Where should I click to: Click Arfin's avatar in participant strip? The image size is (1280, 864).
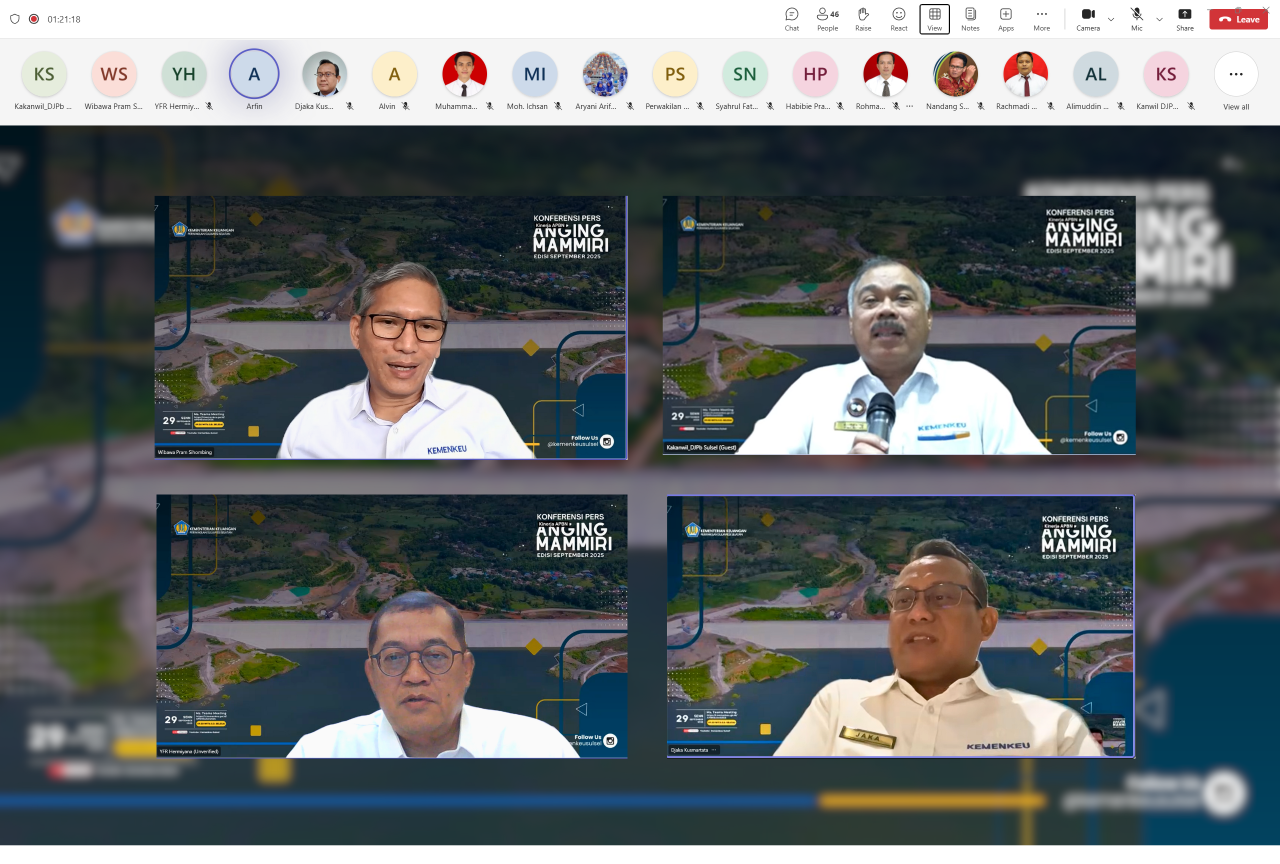[x=254, y=74]
